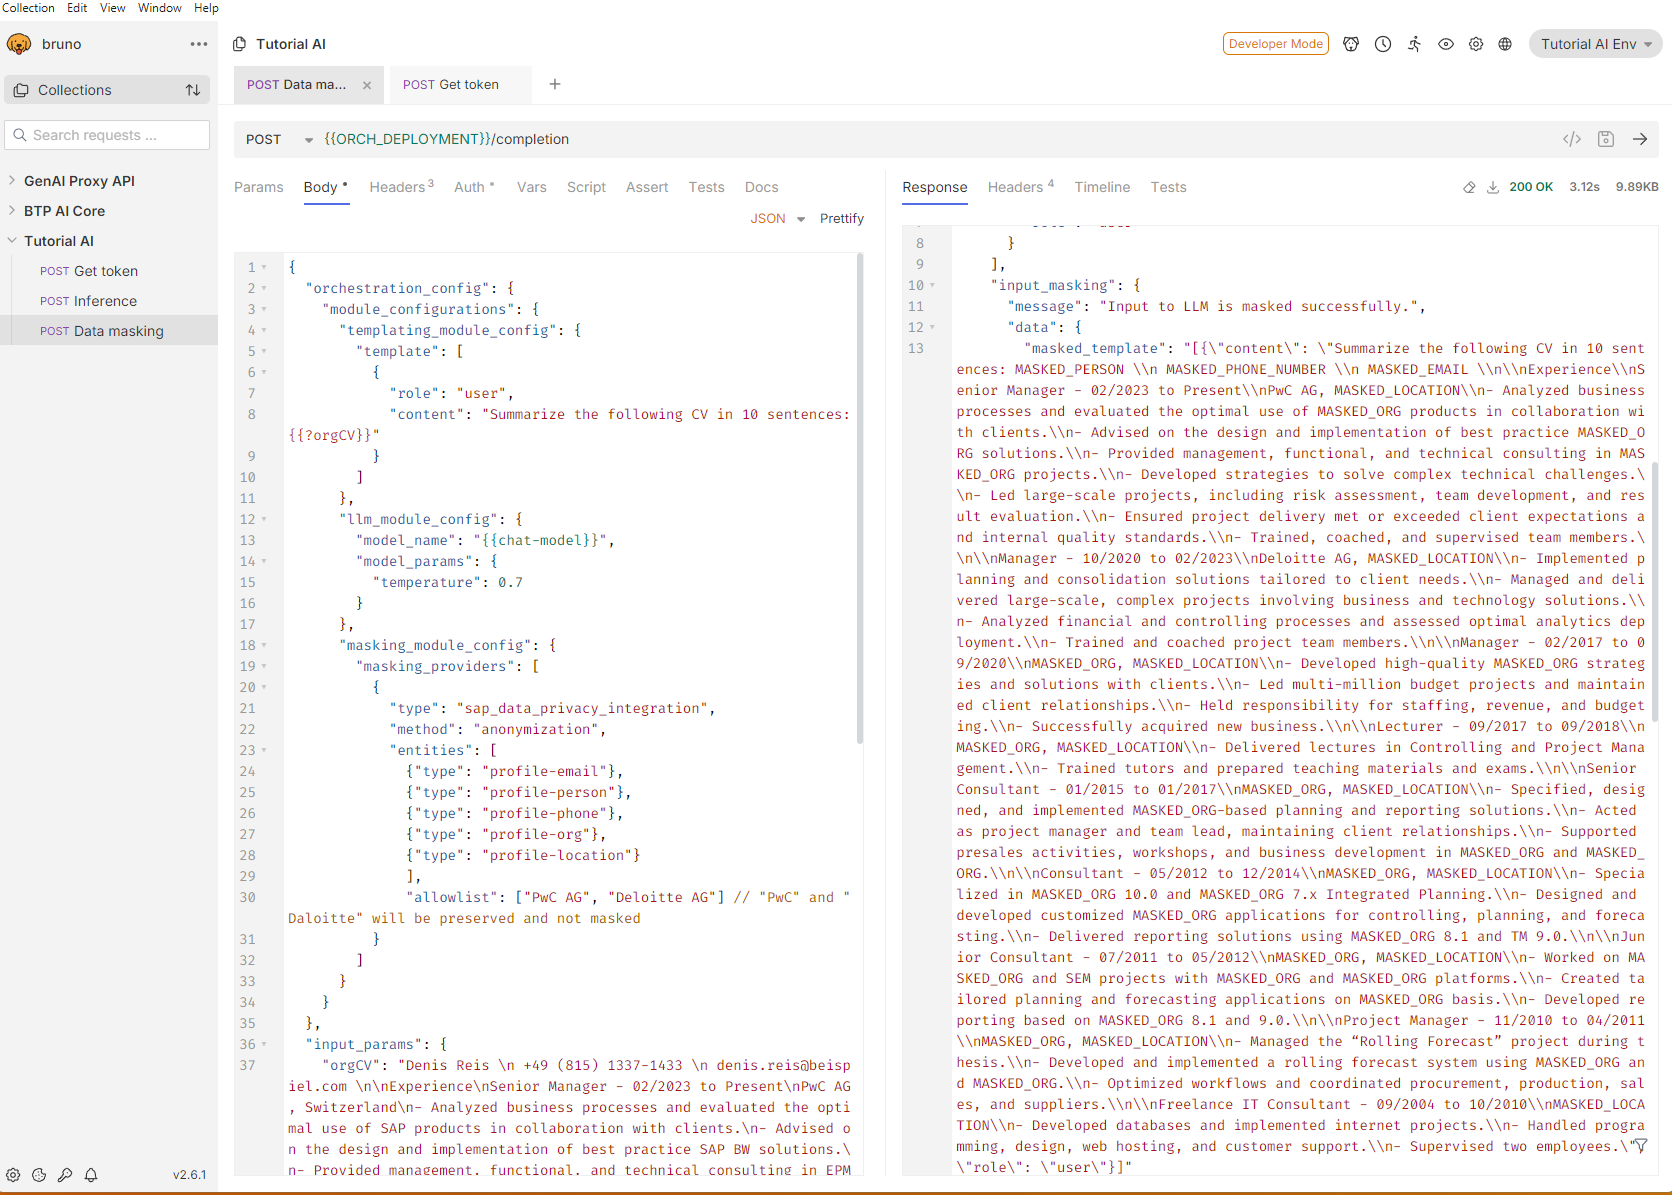Click the search magnifier icon
The height and width of the screenshot is (1195, 1672).
[20, 135]
